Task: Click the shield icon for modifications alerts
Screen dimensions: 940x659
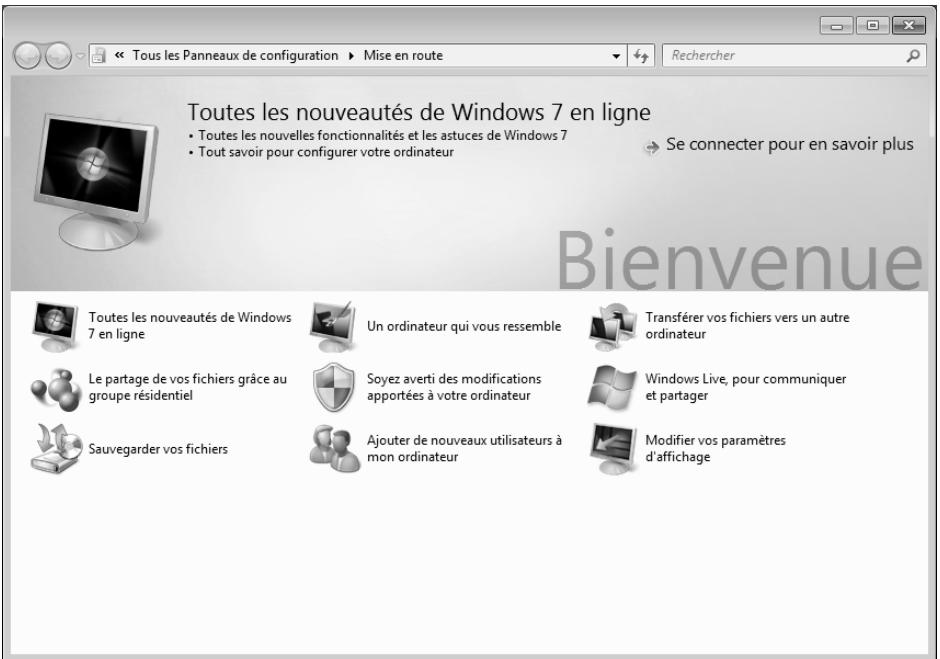Action: (x=334, y=387)
